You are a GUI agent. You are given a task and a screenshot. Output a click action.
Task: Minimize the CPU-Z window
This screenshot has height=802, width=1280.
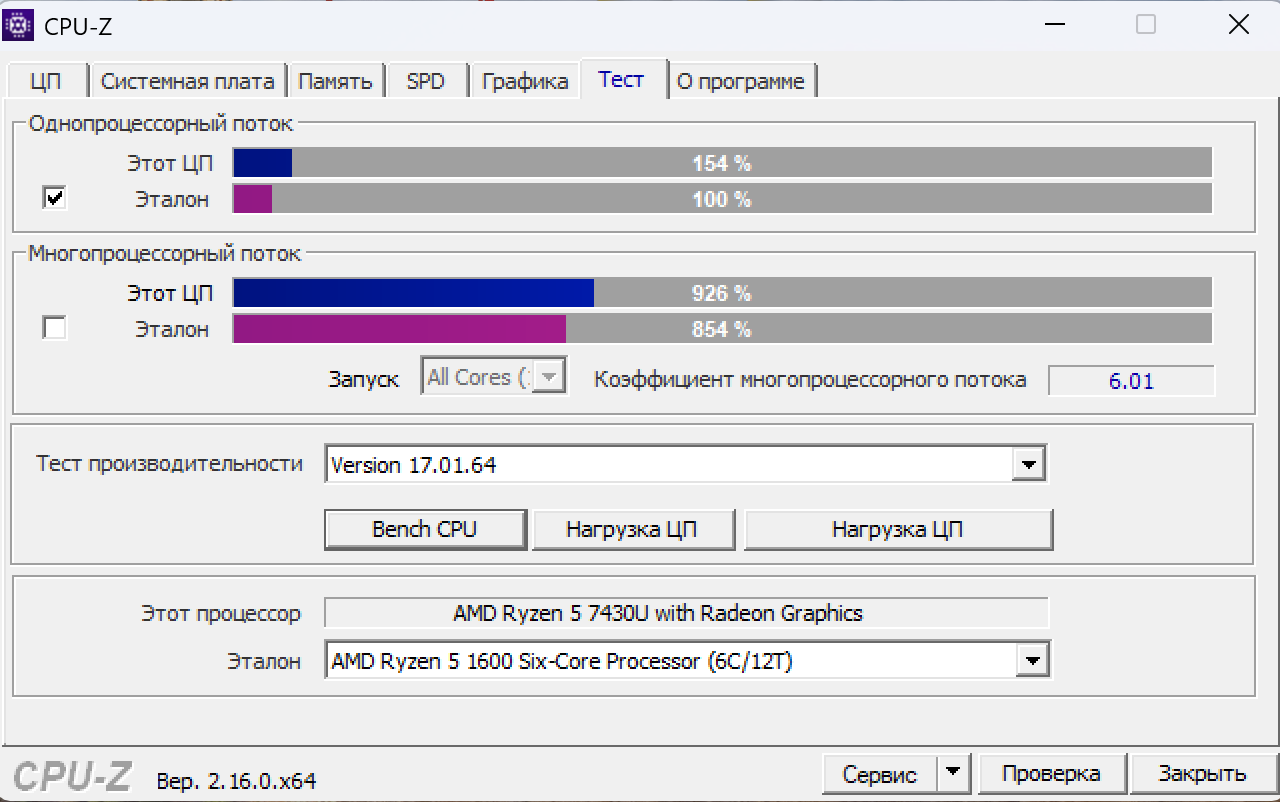pyautogui.click(x=1055, y=25)
